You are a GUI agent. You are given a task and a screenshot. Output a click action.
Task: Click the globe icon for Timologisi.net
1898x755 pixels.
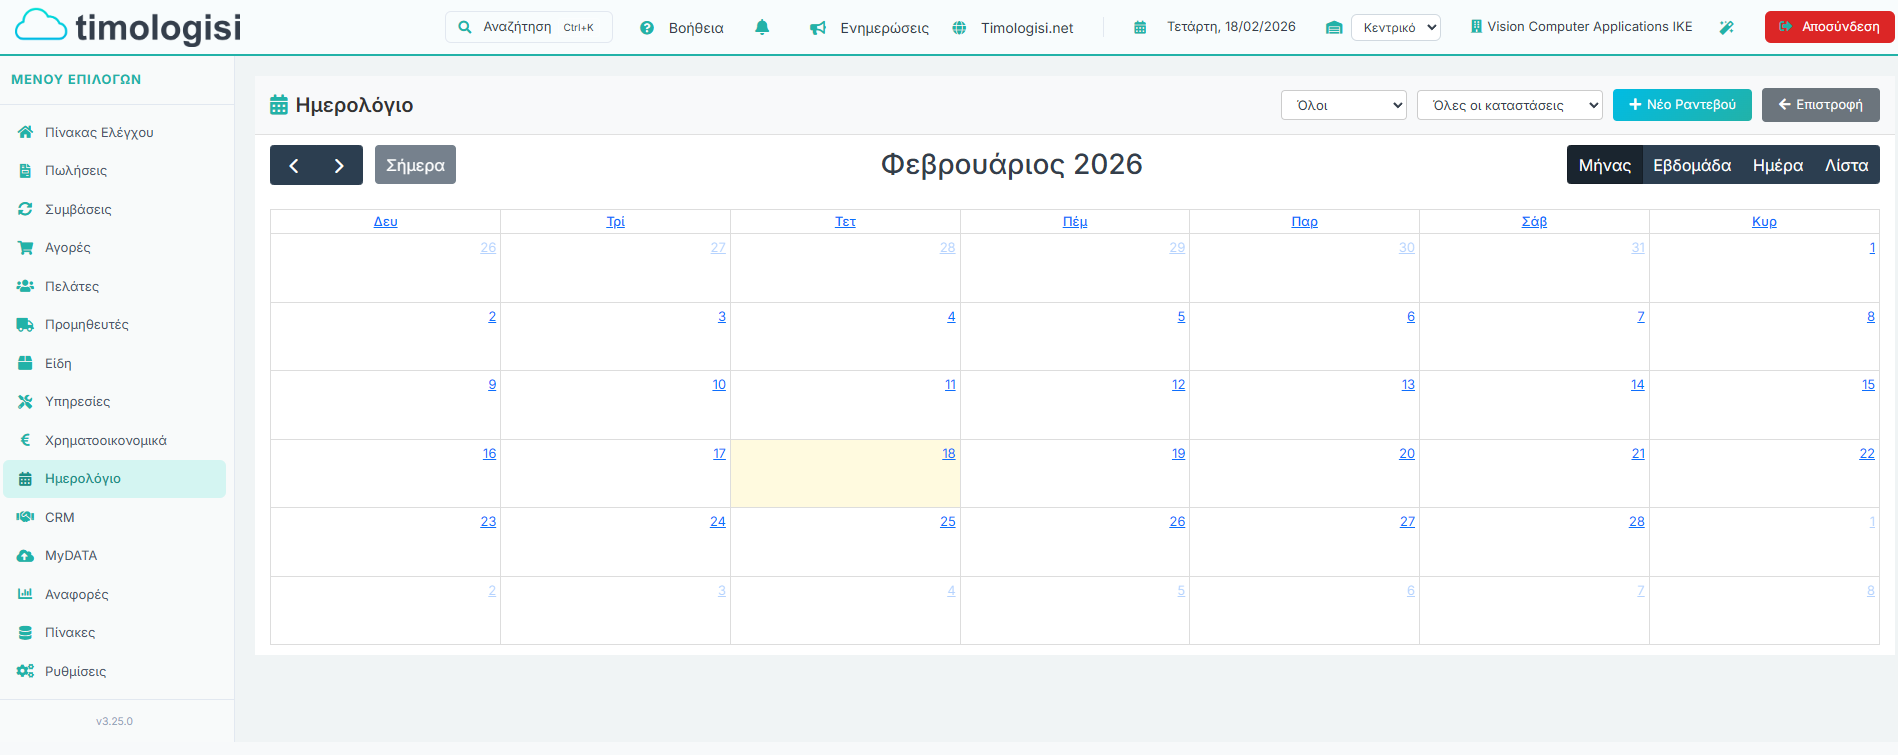[x=959, y=28]
